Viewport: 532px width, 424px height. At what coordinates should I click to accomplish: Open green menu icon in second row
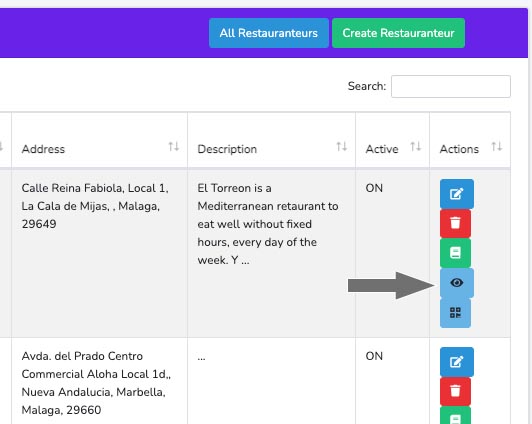(x=455, y=416)
